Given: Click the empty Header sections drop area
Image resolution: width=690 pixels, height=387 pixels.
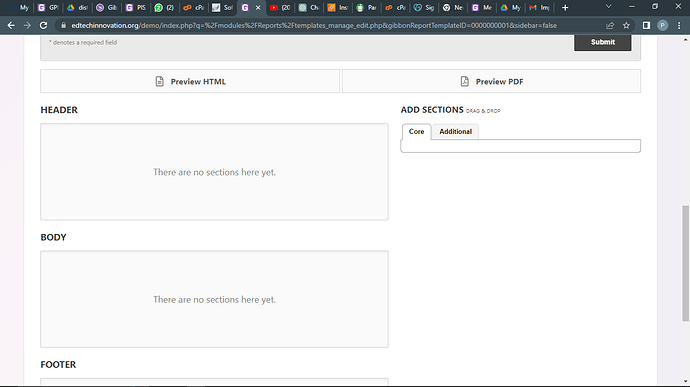Looking at the screenshot, I should coord(214,172).
